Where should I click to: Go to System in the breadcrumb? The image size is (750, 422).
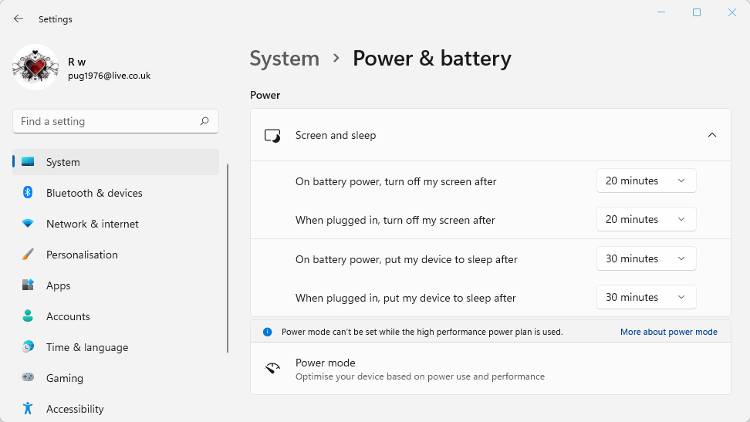(284, 59)
